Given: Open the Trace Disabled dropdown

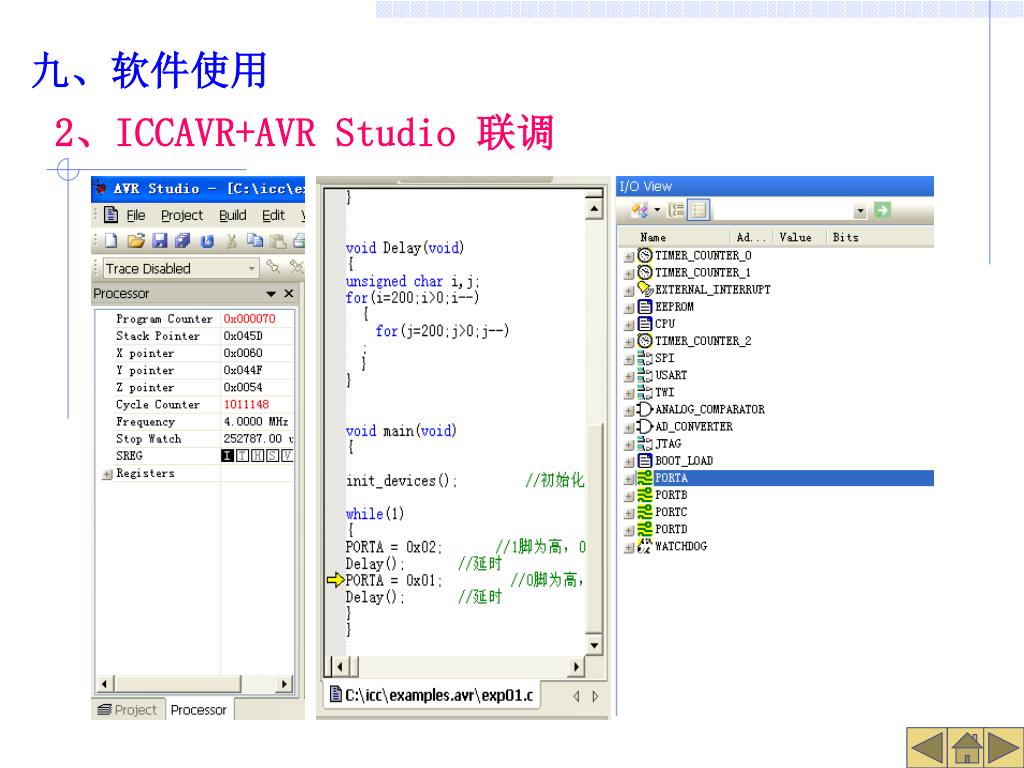Looking at the screenshot, I should tap(251, 268).
